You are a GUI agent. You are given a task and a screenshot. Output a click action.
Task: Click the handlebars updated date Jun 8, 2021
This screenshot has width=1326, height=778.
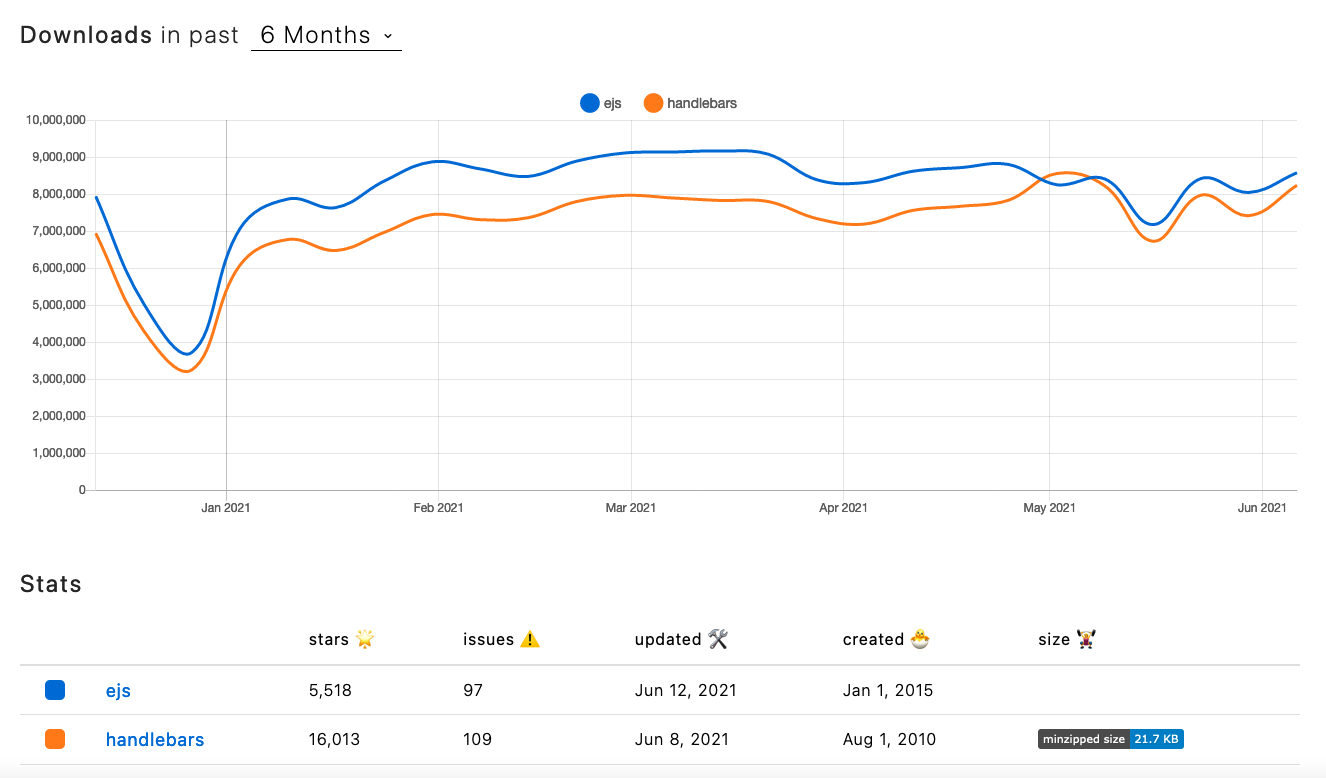(x=682, y=740)
